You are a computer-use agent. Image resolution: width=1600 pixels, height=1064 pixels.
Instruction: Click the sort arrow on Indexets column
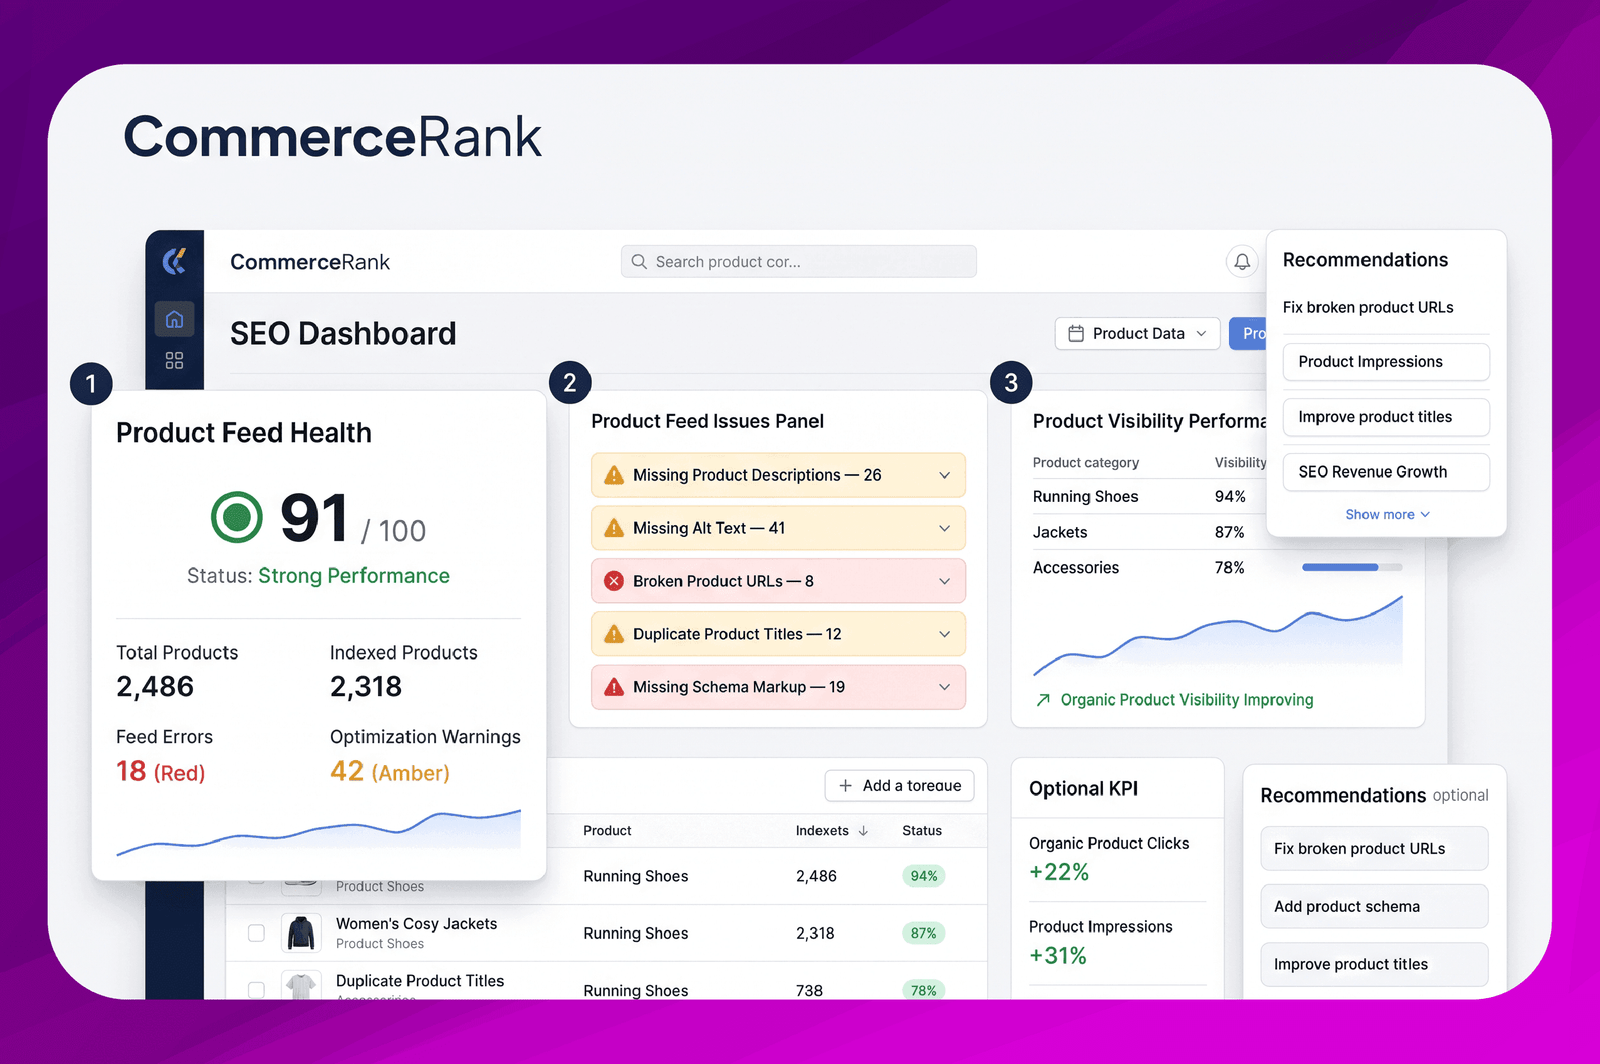(863, 831)
